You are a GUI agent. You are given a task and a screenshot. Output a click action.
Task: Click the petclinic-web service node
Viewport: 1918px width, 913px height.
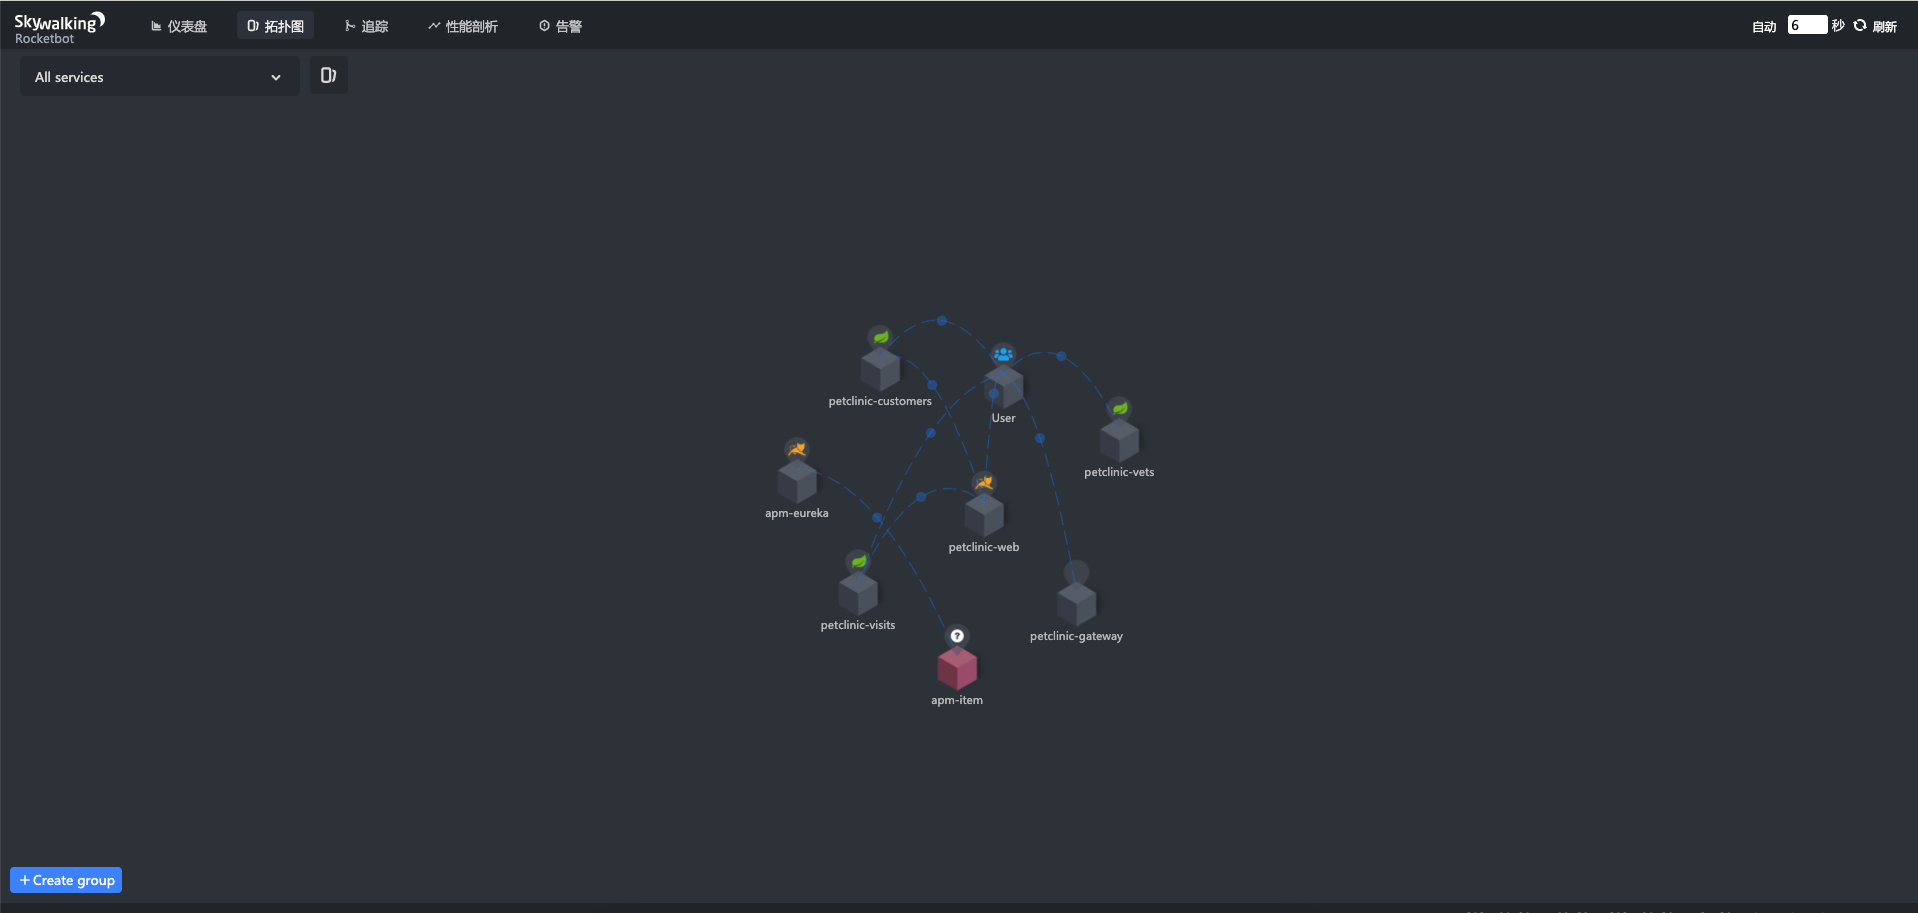(984, 515)
